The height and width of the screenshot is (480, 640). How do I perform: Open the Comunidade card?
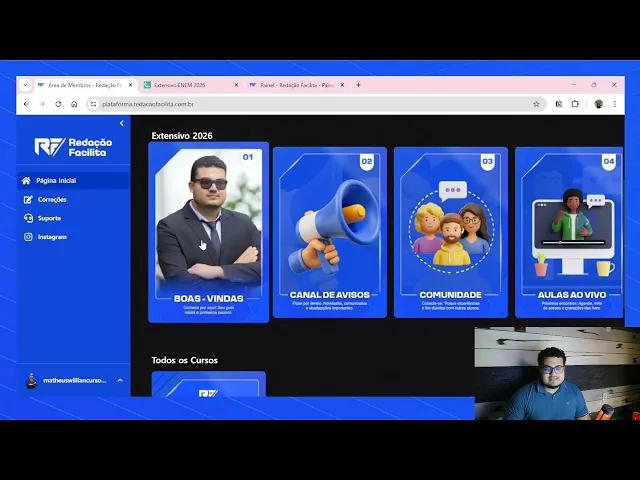pos(451,232)
